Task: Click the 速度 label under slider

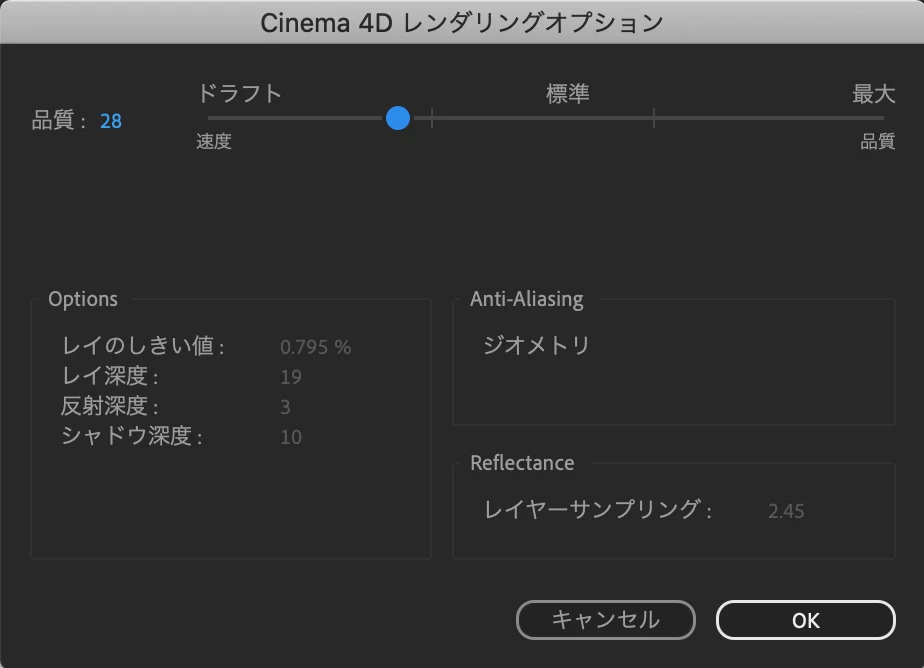Action: [214, 141]
